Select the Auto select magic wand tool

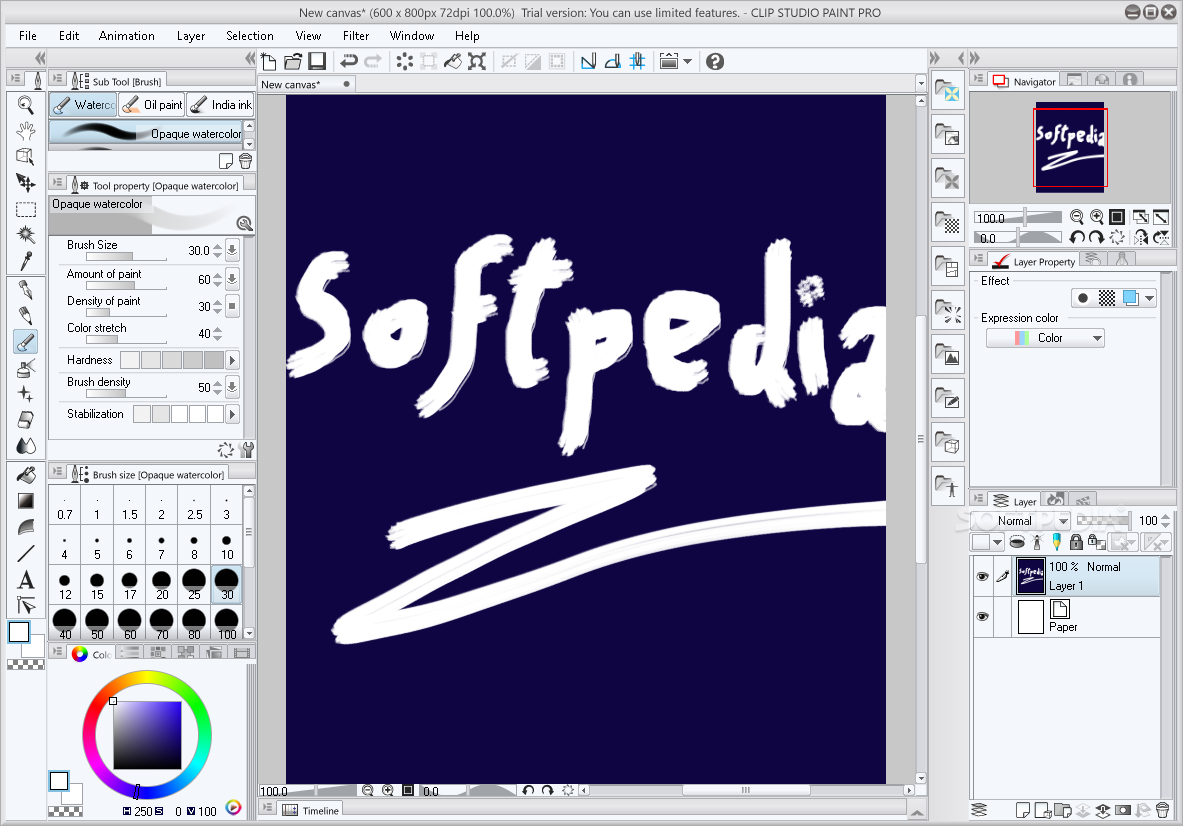coord(26,235)
